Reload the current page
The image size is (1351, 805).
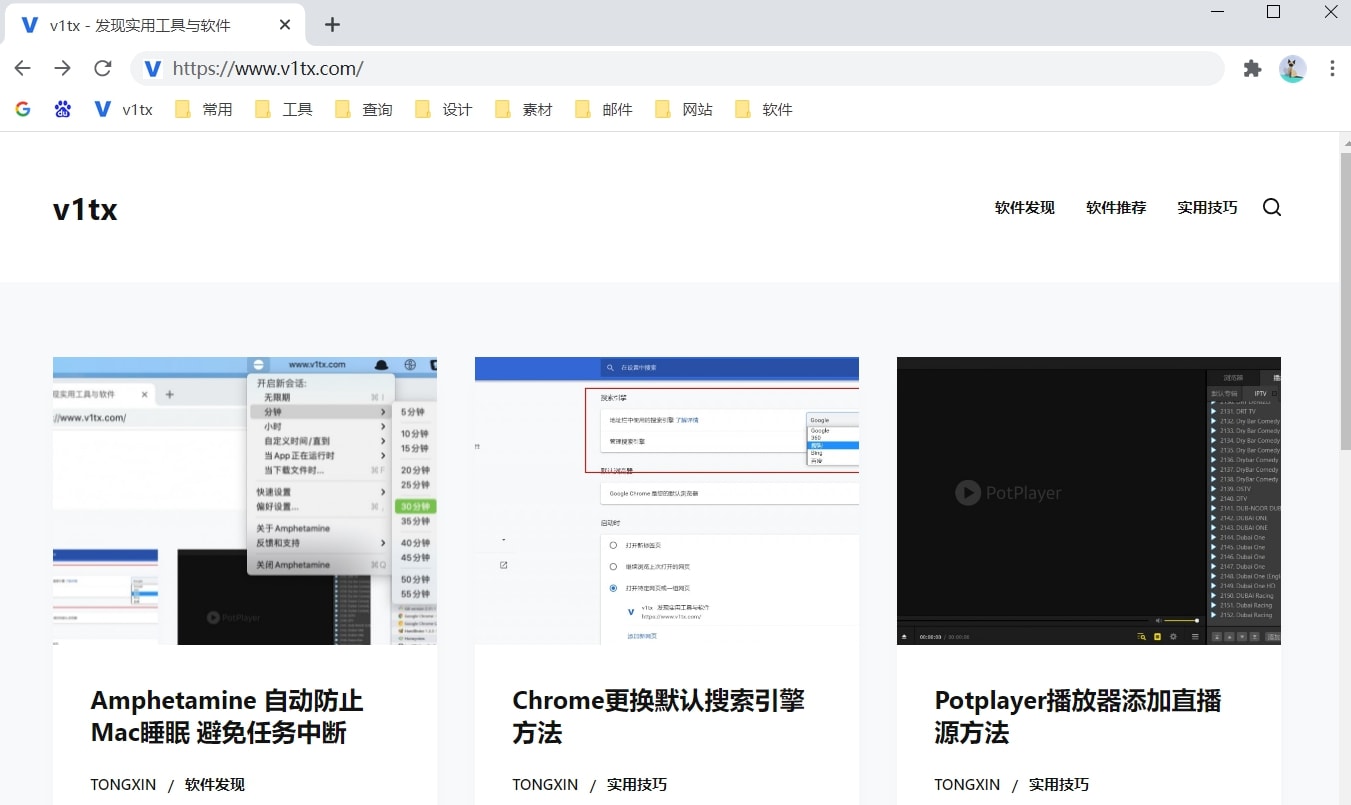tap(102, 68)
